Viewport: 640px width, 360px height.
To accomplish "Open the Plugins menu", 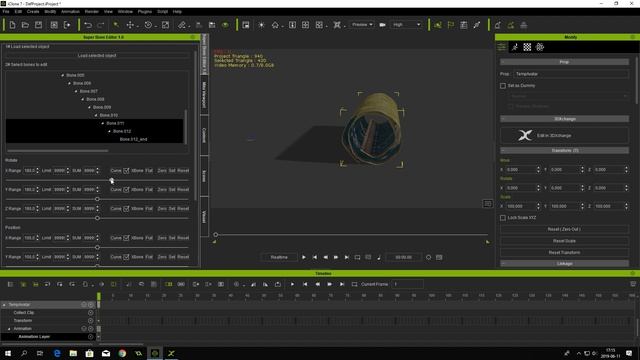I will 145,11.
